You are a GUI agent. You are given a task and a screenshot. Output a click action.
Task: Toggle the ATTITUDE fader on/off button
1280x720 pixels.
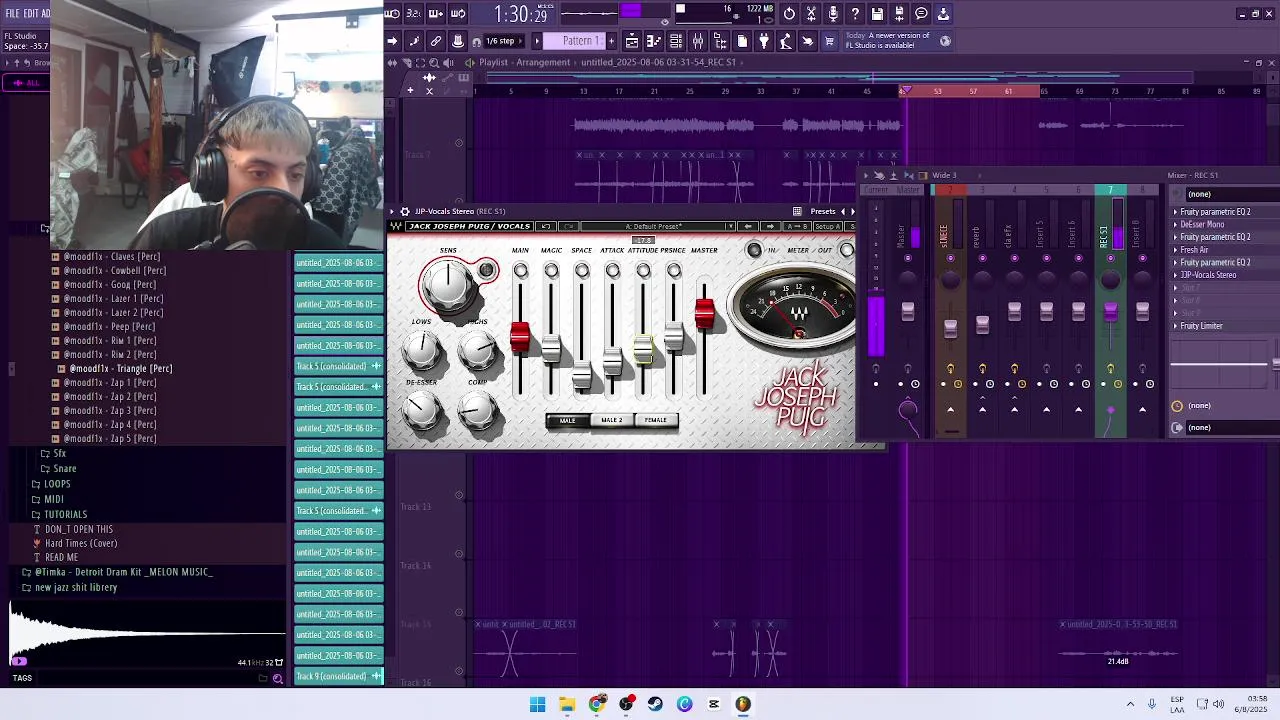tap(643, 271)
